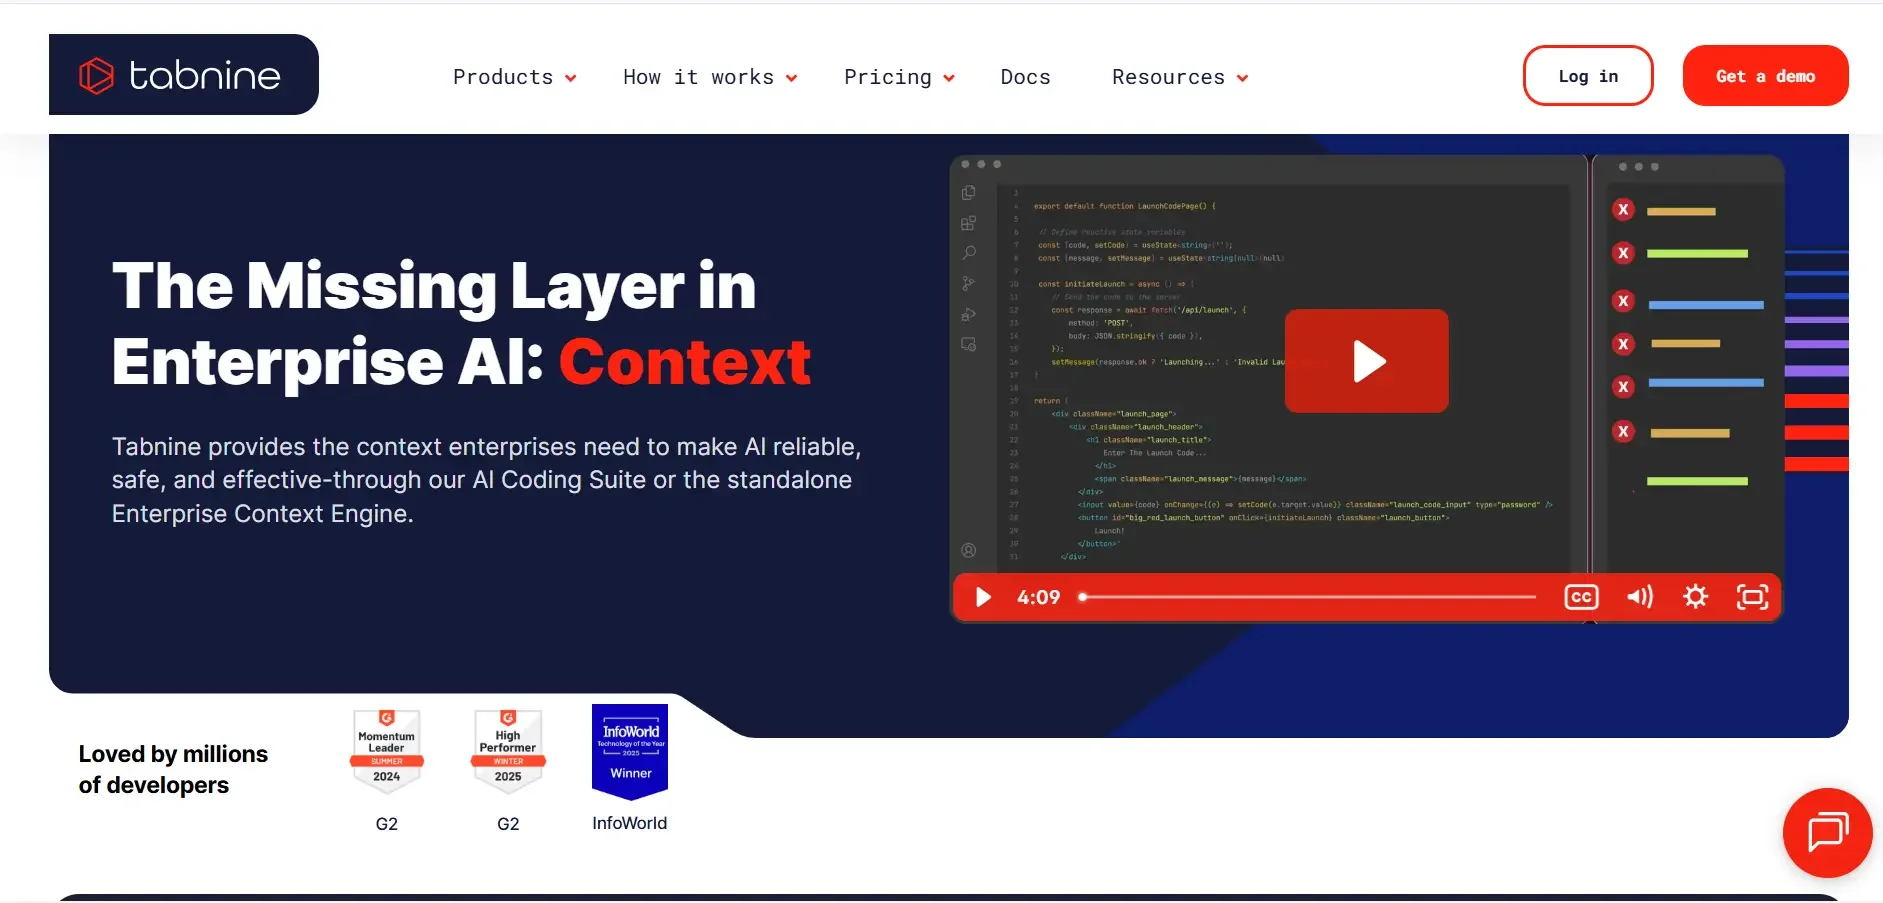
Task: Open the chat widget bubble icon
Action: (x=1827, y=833)
